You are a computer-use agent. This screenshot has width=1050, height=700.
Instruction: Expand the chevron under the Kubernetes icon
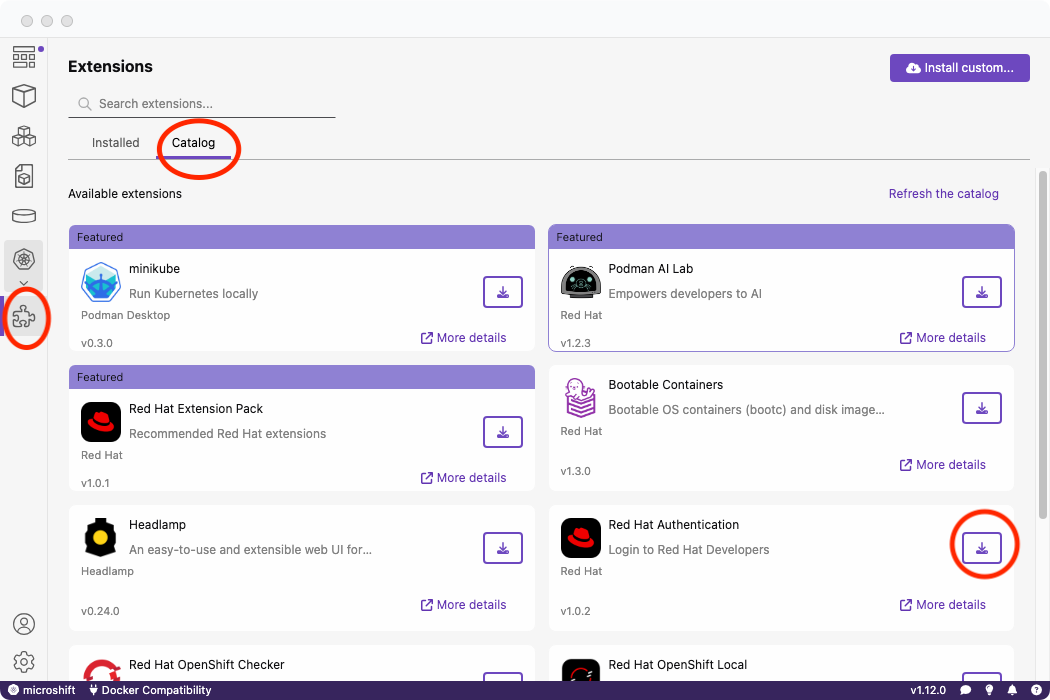pos(24,284)
